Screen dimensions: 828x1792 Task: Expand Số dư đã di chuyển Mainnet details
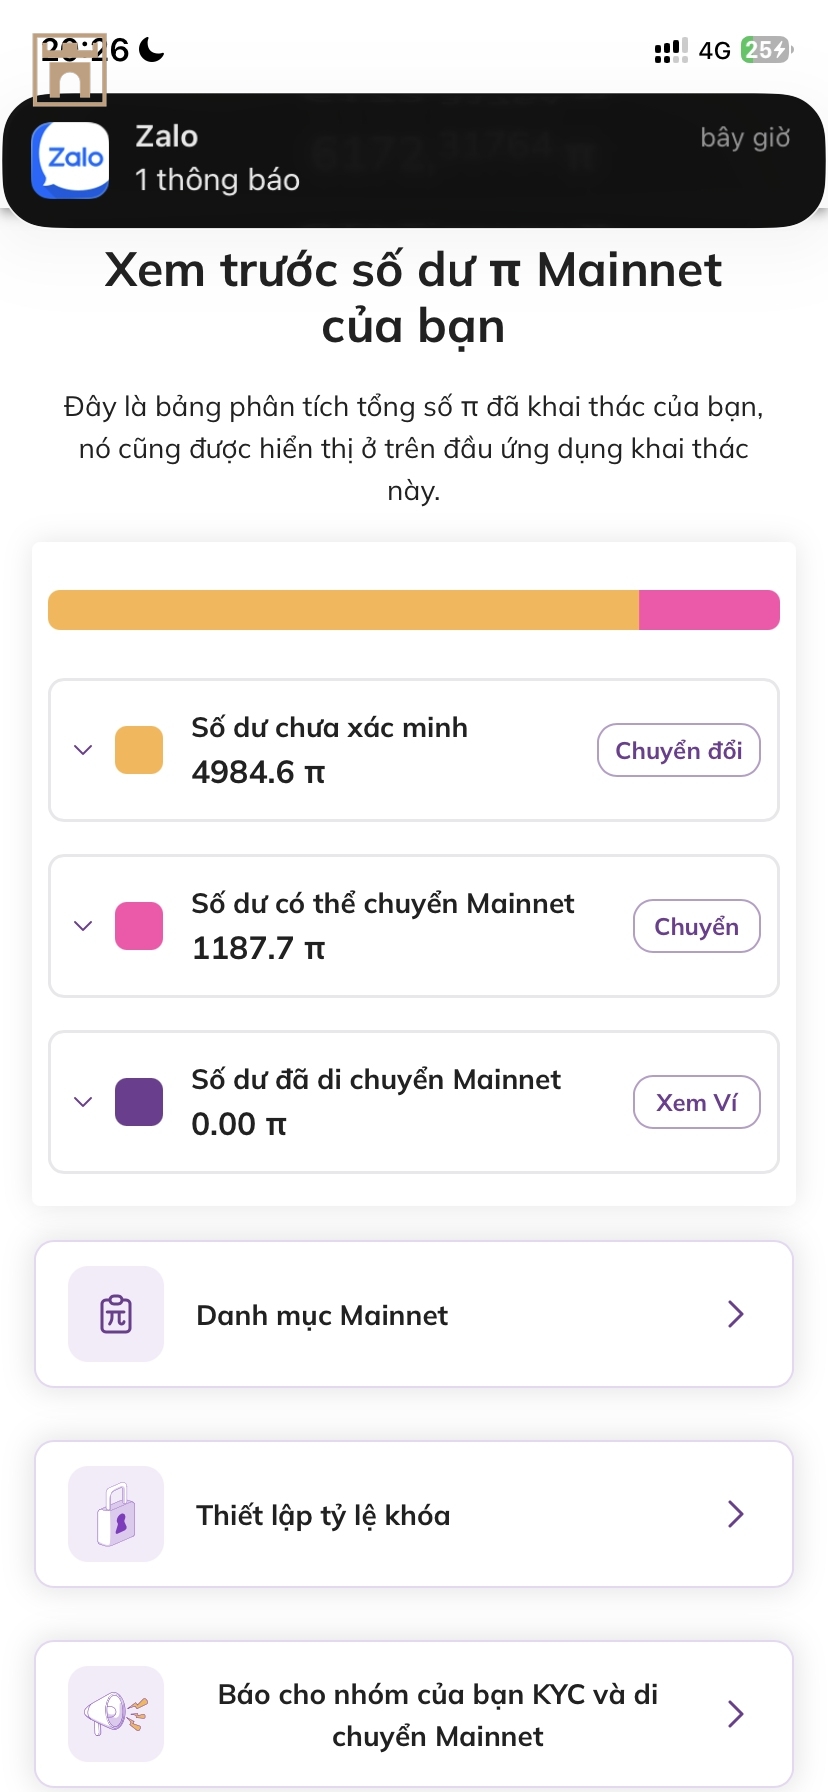point(83,1102)
